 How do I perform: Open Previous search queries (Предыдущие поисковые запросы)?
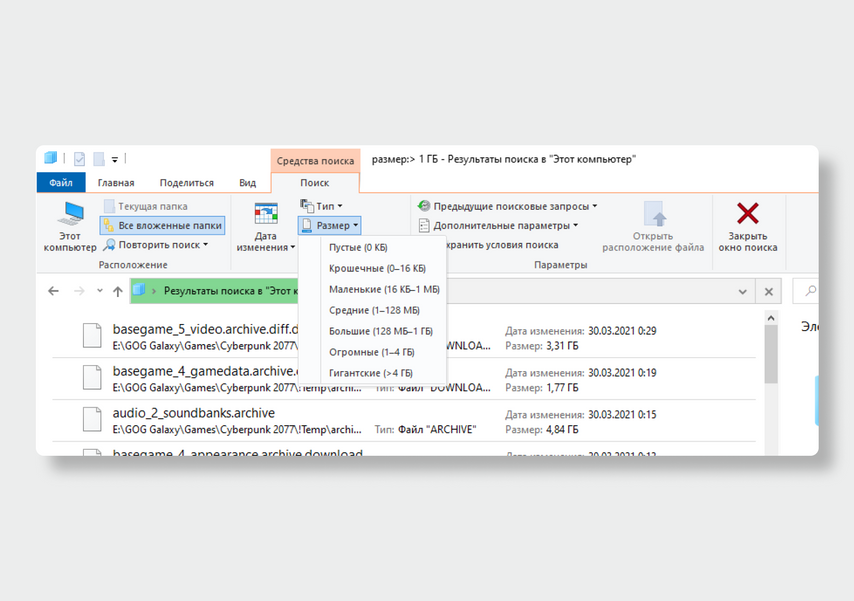[x=508, y=207]
